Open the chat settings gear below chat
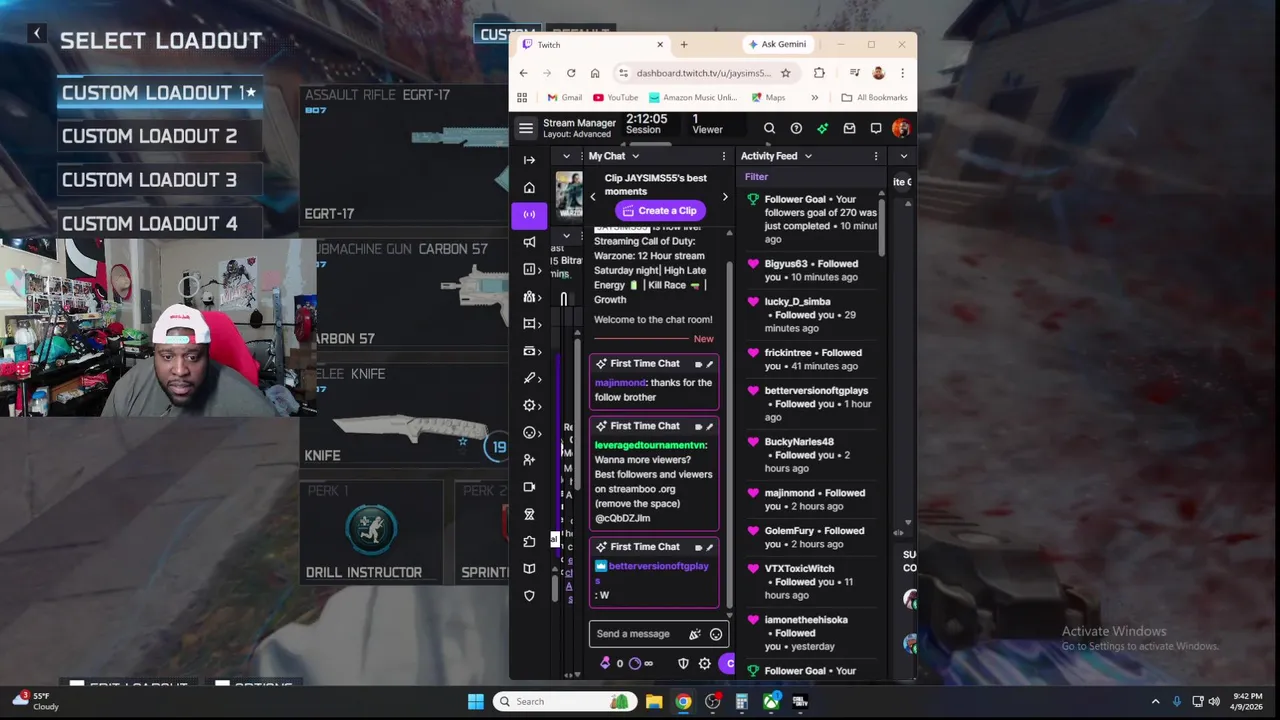 tap(705, 663)
